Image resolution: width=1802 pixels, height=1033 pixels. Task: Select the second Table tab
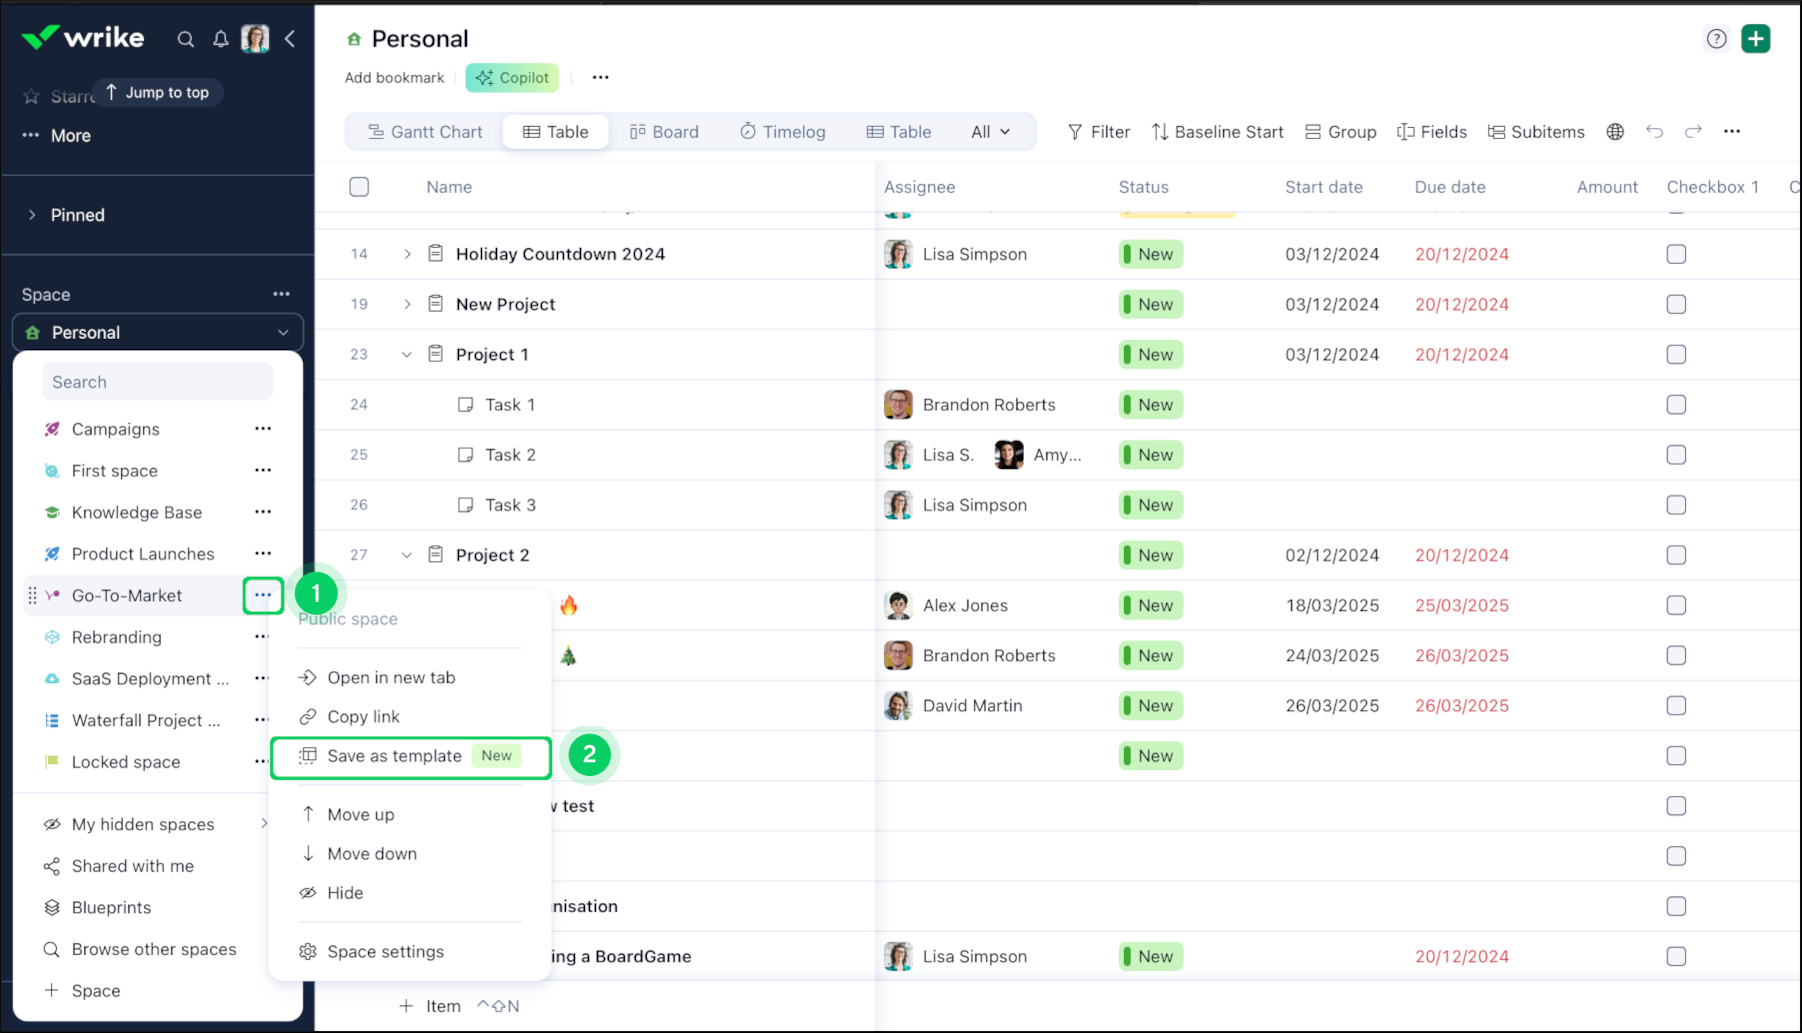coord(899,132)
